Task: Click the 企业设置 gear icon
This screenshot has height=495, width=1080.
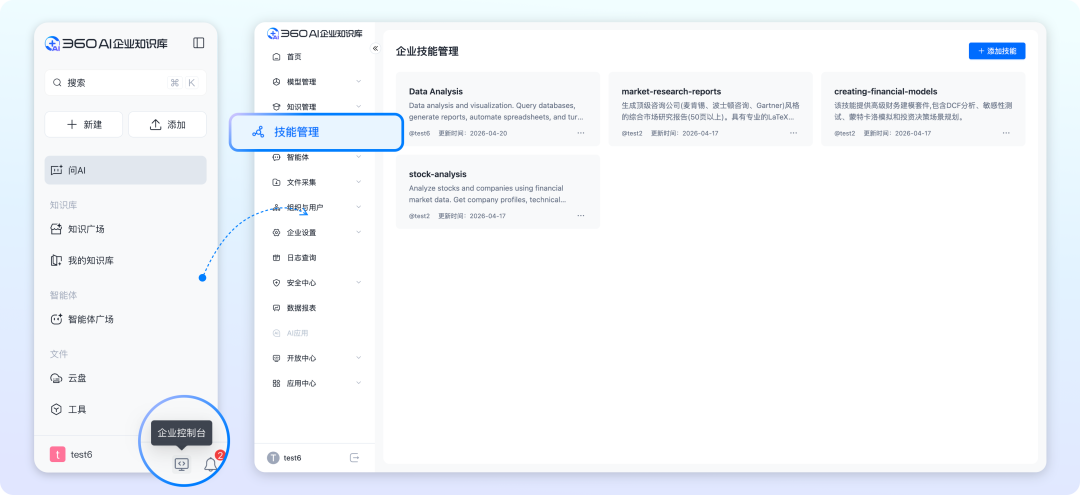Action: point(276,233)
